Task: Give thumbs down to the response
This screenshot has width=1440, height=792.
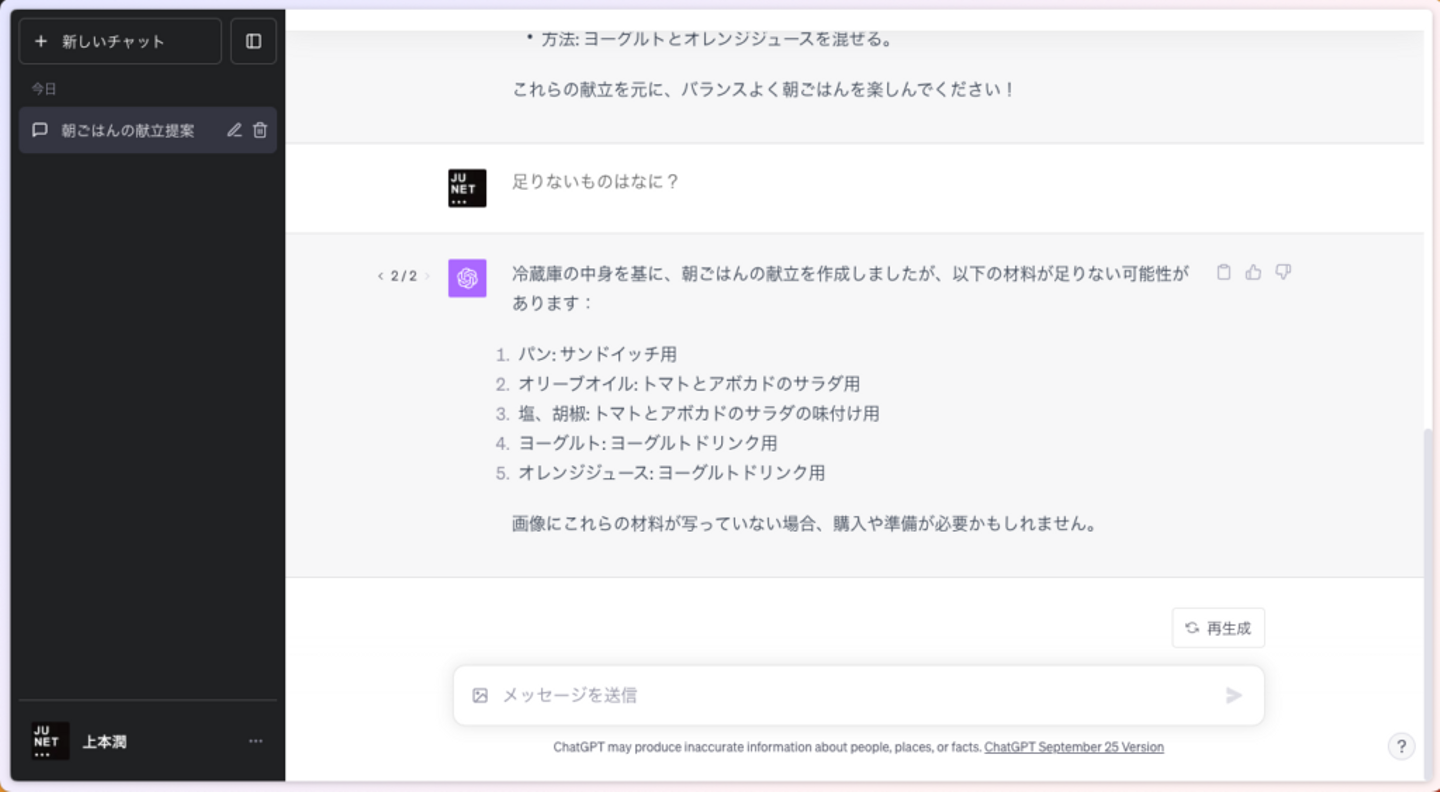Action: click(x=1283, y=272)
